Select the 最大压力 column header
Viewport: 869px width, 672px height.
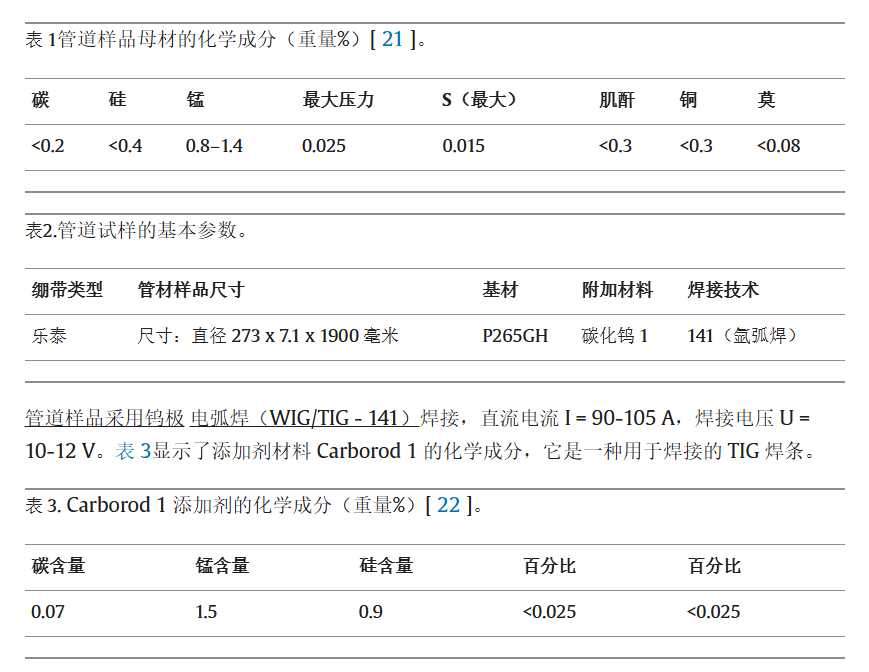click(x=338, y=100)
